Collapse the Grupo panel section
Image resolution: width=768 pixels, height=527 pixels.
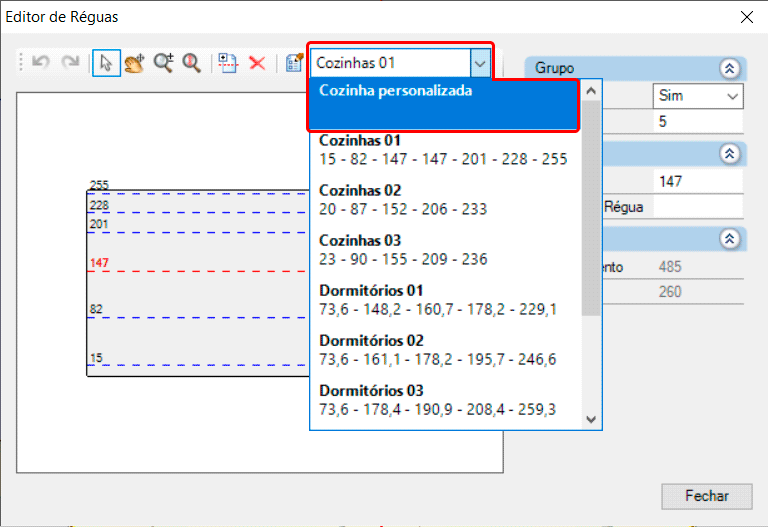729,68
